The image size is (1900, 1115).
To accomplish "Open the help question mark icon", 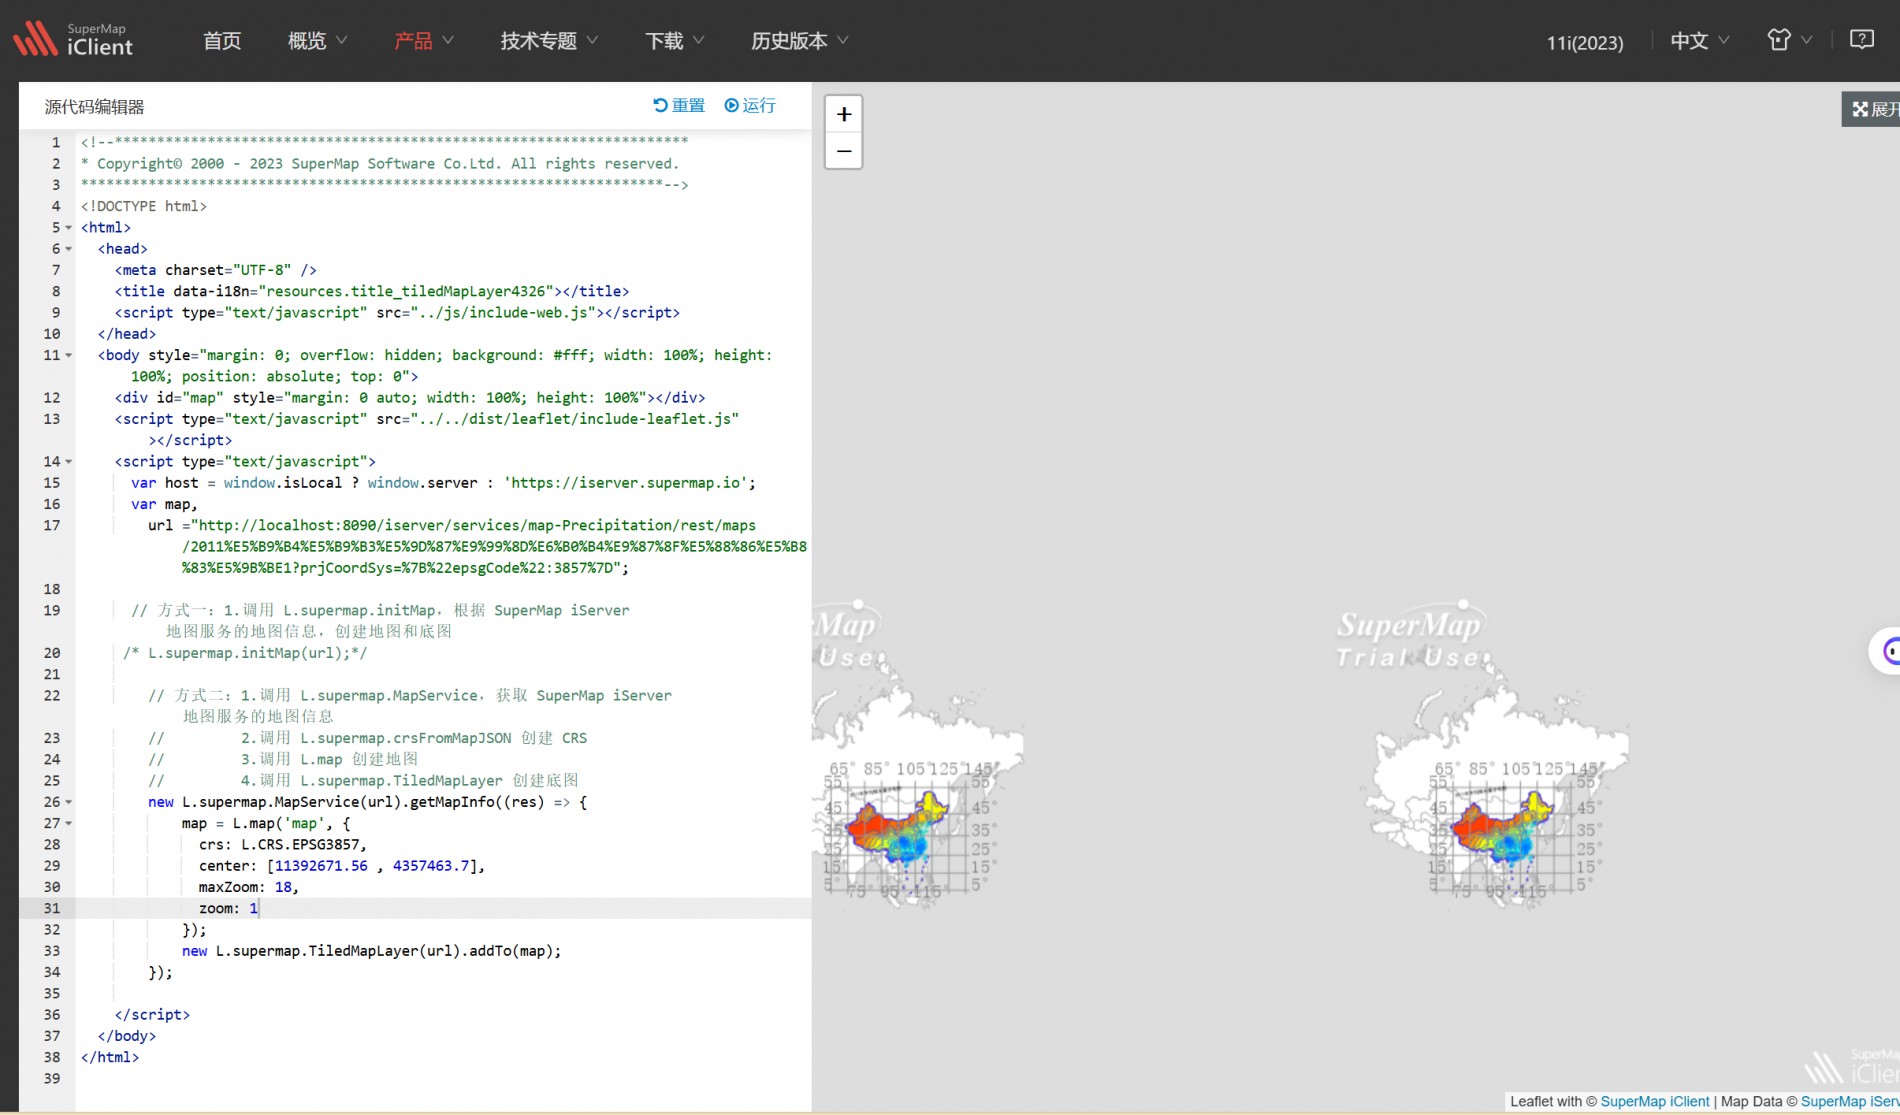I will 1862,40.
